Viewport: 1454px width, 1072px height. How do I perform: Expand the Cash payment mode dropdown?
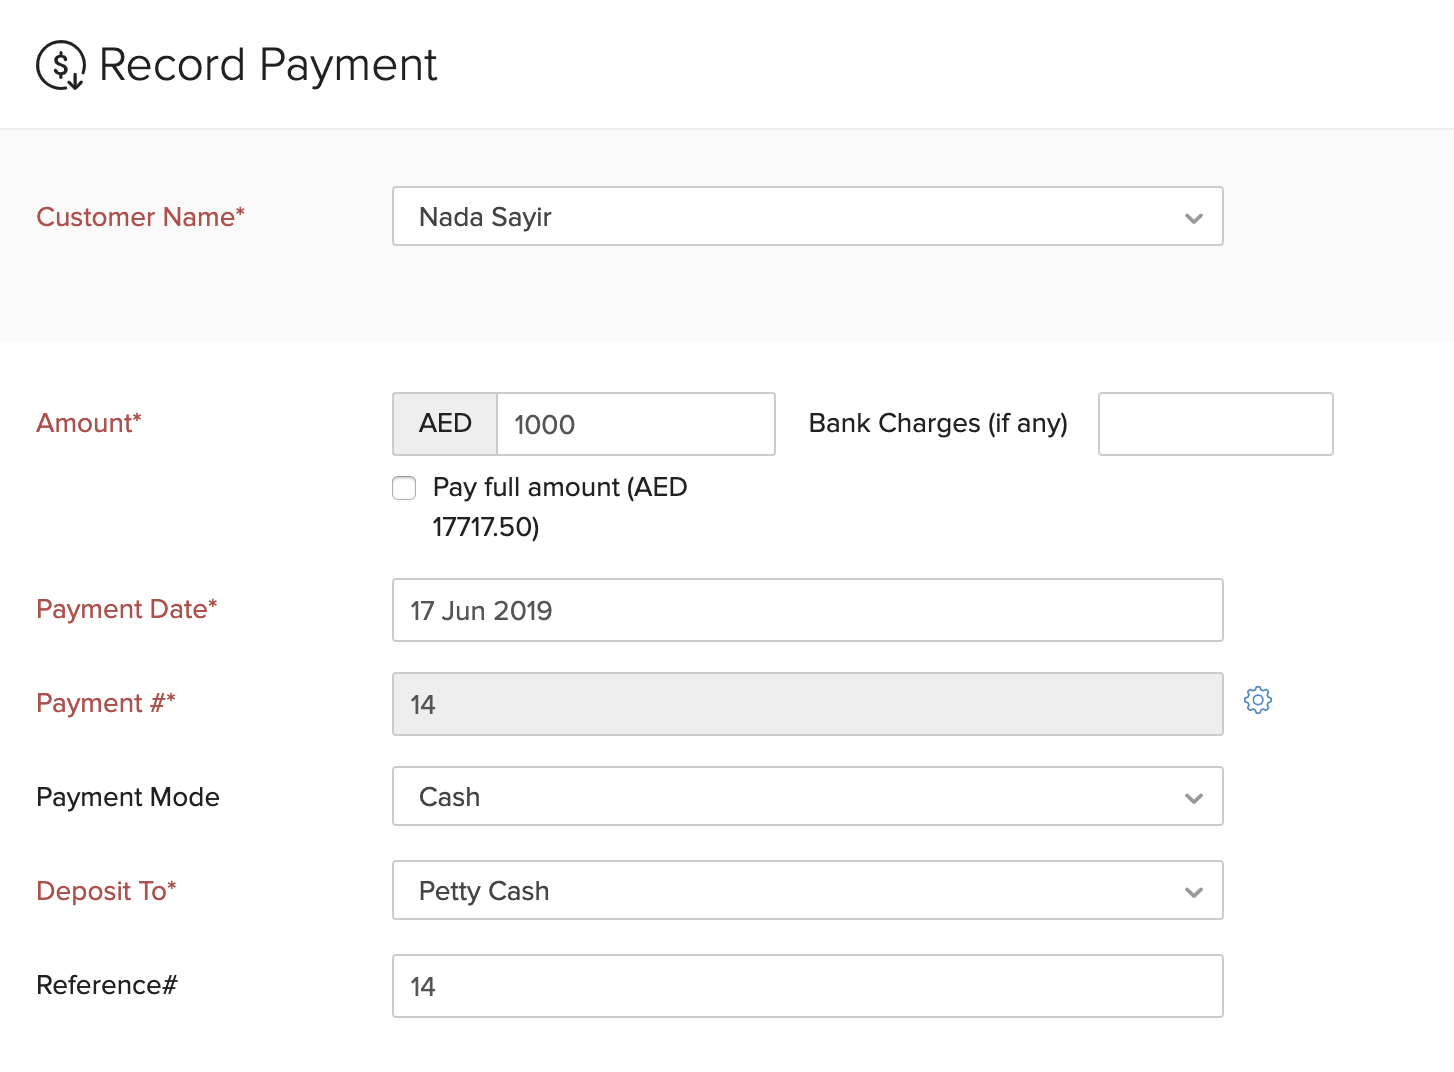coord(790,797)
